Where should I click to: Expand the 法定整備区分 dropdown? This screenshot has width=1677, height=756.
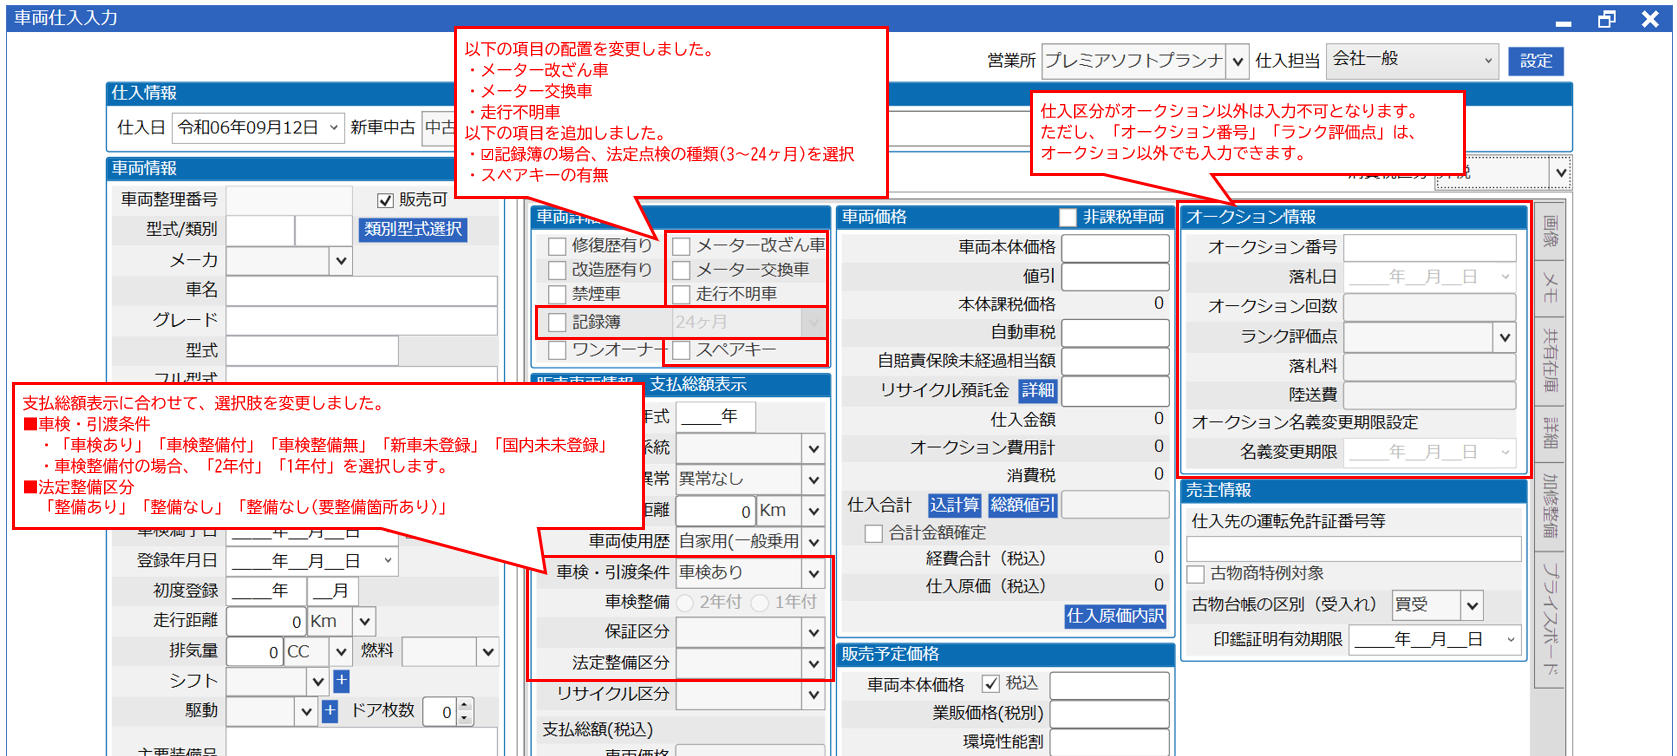[x=814, y=663]
